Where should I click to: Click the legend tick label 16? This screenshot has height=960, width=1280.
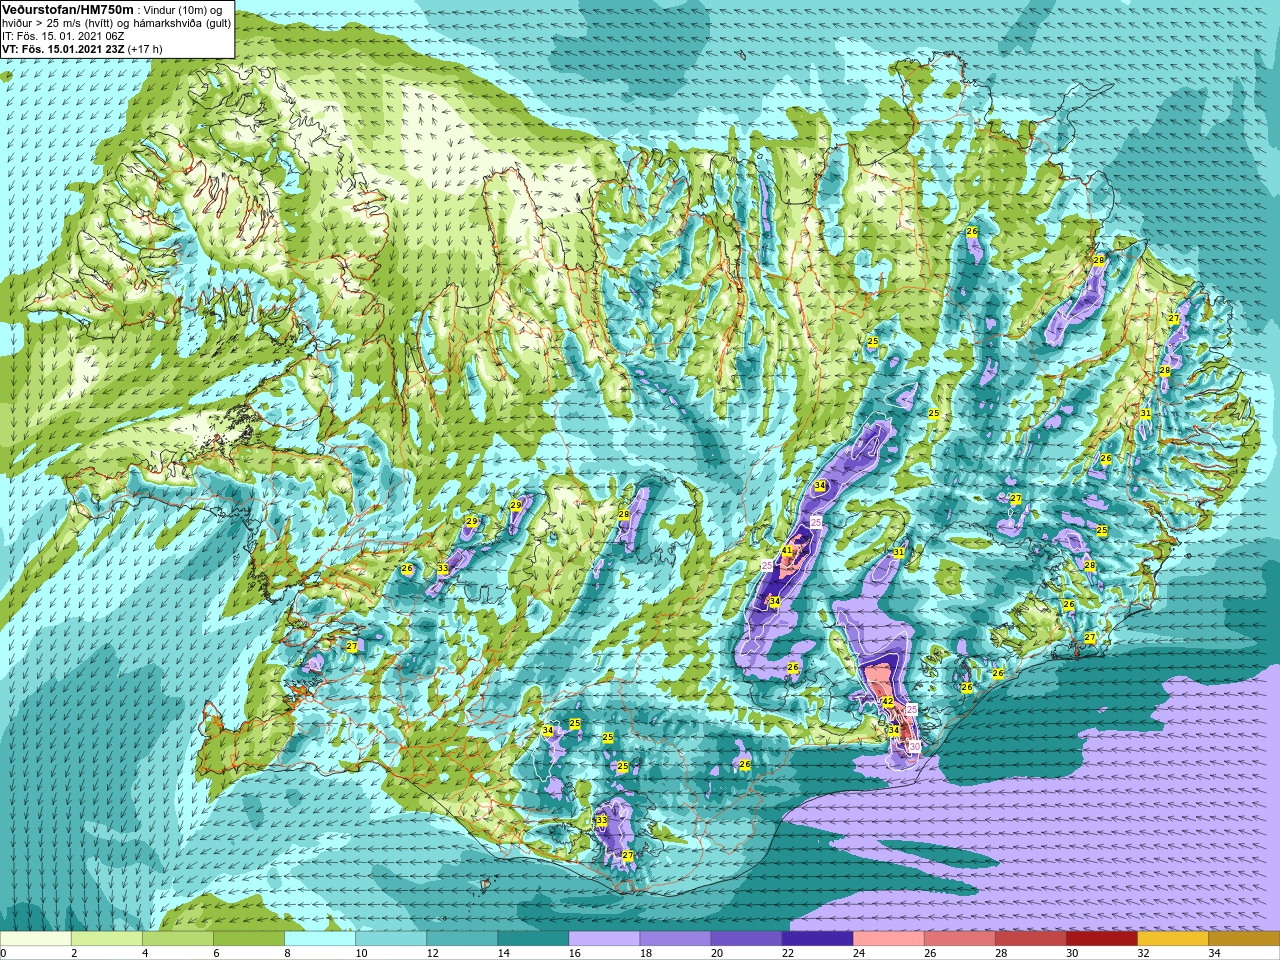point(574,953)
